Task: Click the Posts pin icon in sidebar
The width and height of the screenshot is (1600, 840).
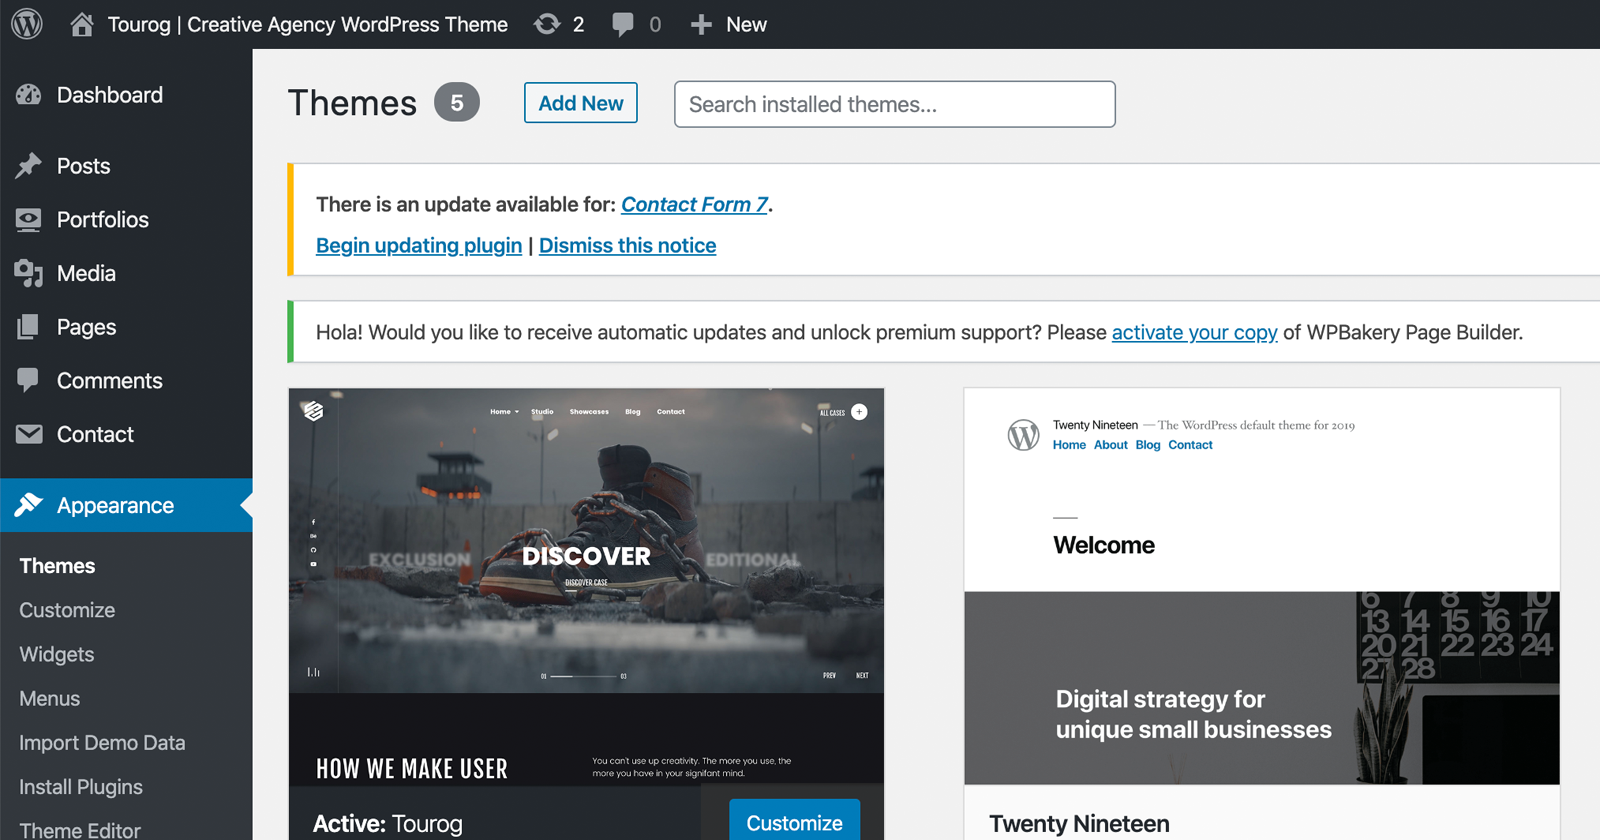Action: 29,166
